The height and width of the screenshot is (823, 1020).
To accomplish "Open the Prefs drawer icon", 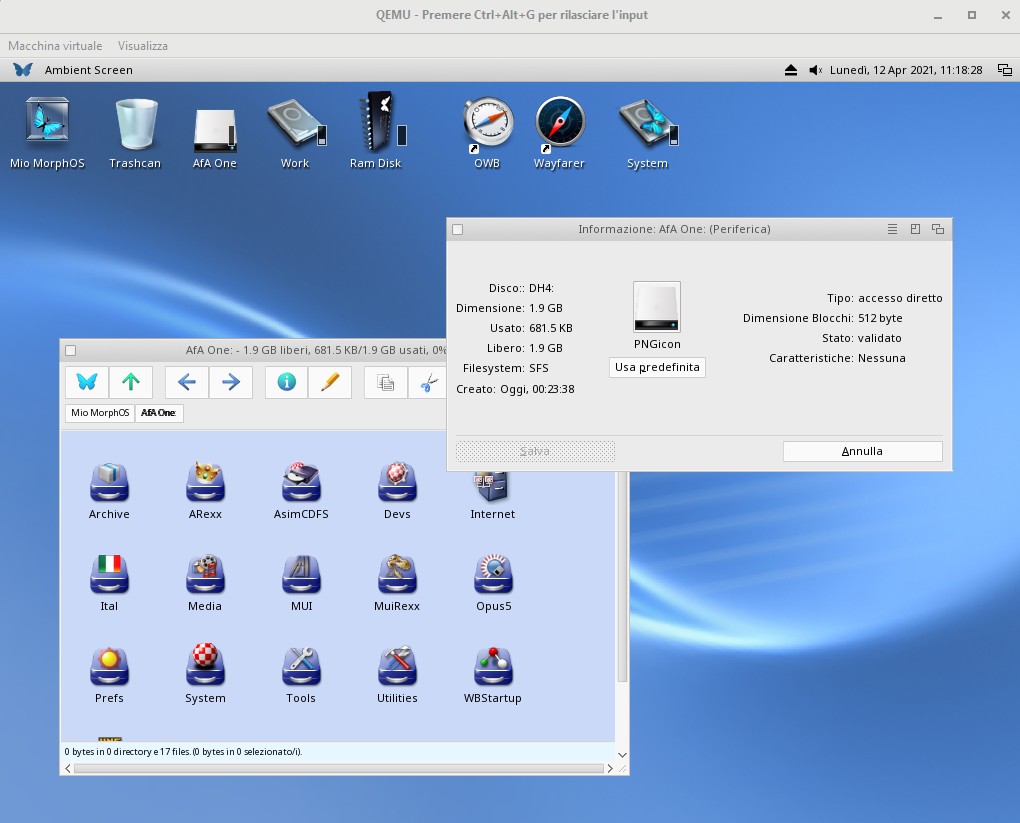I will 109,668.
